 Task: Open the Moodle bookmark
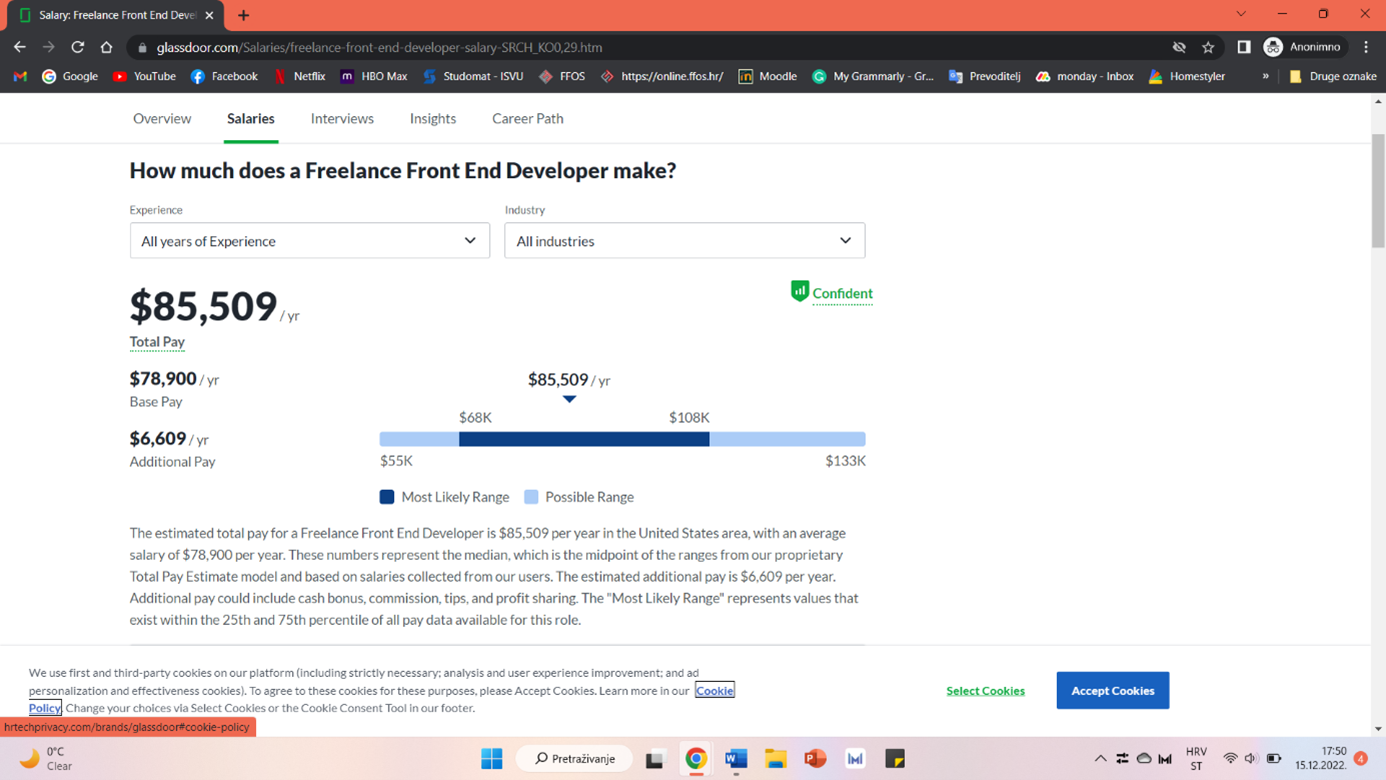(768, 76)
